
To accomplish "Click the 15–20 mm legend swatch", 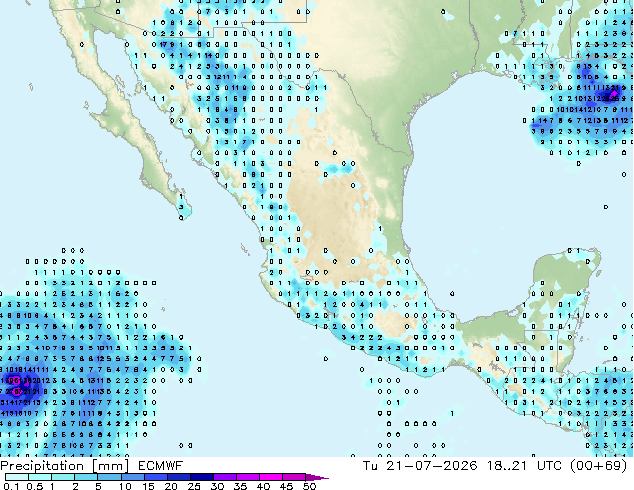I will click(156, 477).
